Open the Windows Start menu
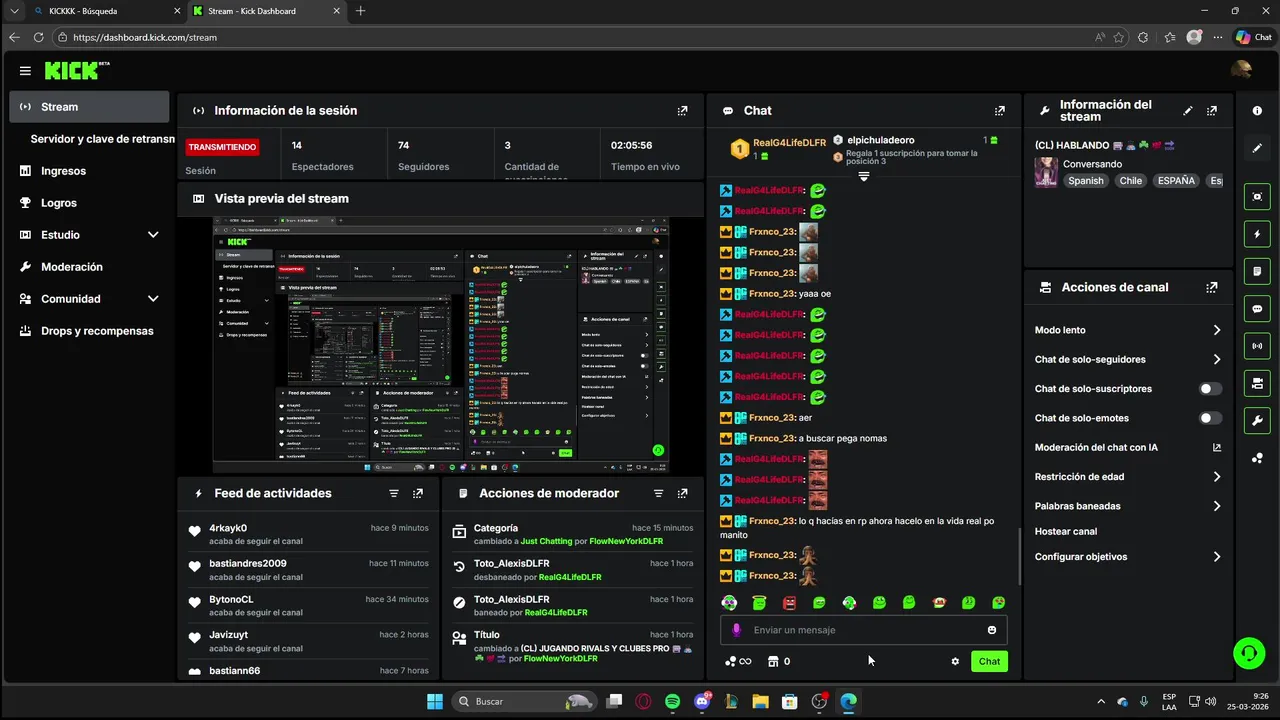 (435, 702)
